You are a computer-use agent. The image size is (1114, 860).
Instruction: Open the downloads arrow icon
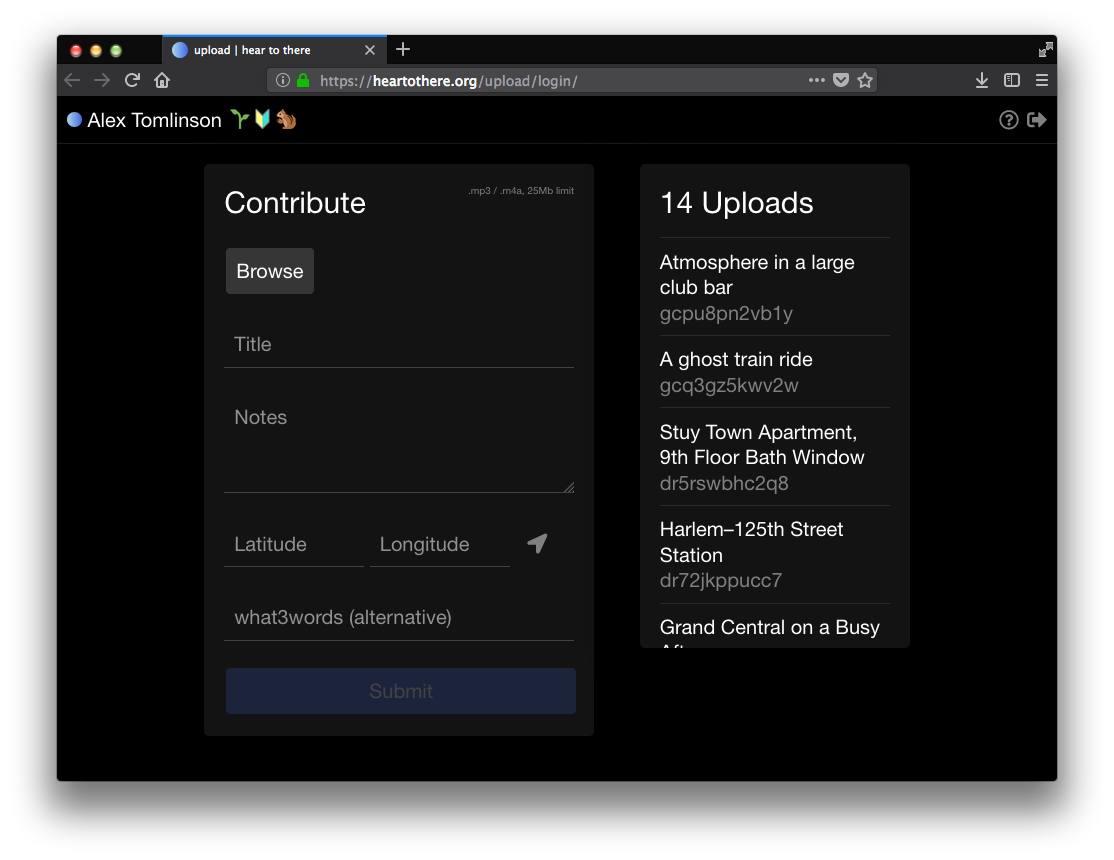click(x=982, y=80)
